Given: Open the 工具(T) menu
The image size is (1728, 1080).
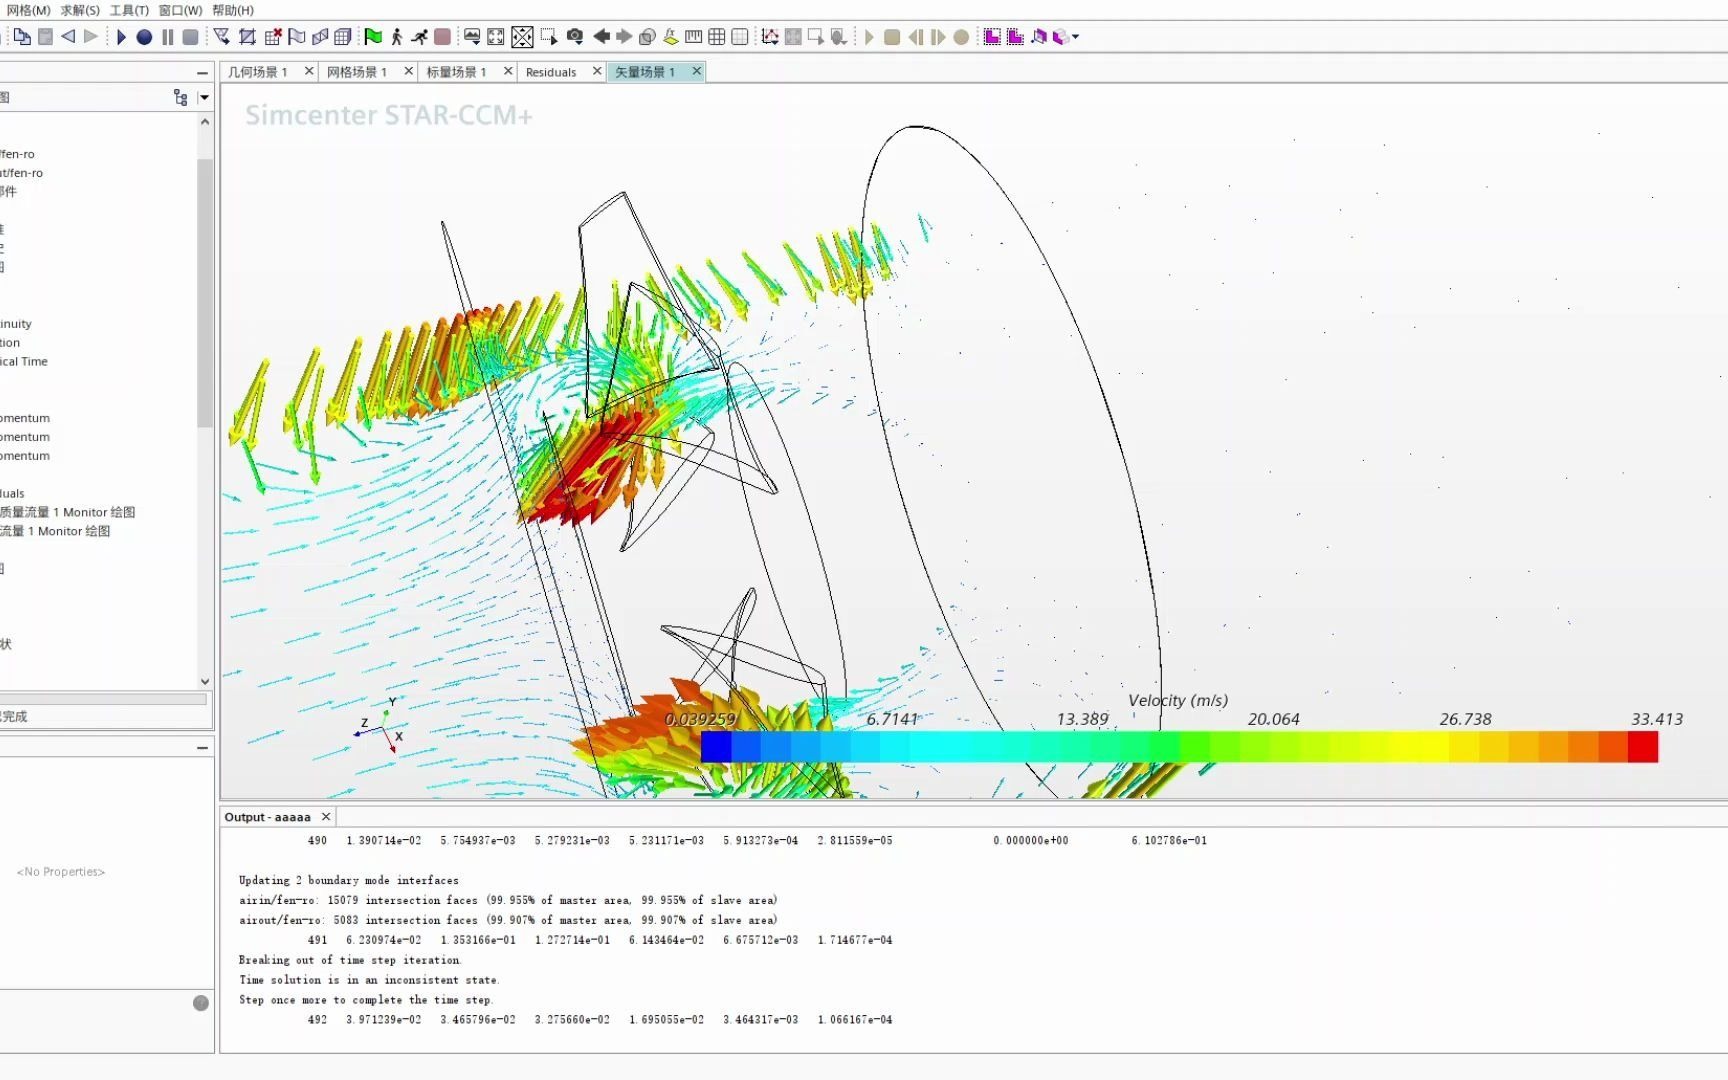Looking at the screenshot, I should pos(129,10).
